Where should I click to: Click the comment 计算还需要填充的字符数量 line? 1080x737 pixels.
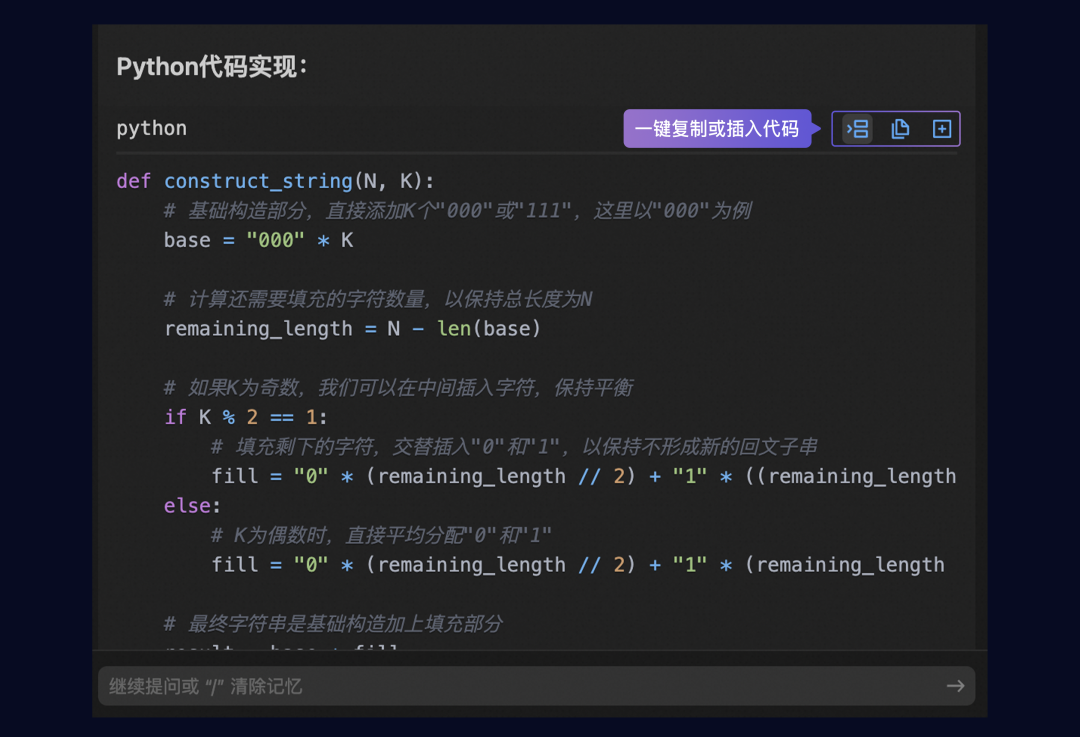pos(377,299)
